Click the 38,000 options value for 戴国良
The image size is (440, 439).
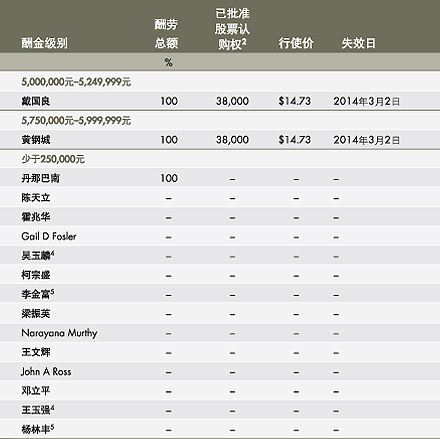pos(232,101)
